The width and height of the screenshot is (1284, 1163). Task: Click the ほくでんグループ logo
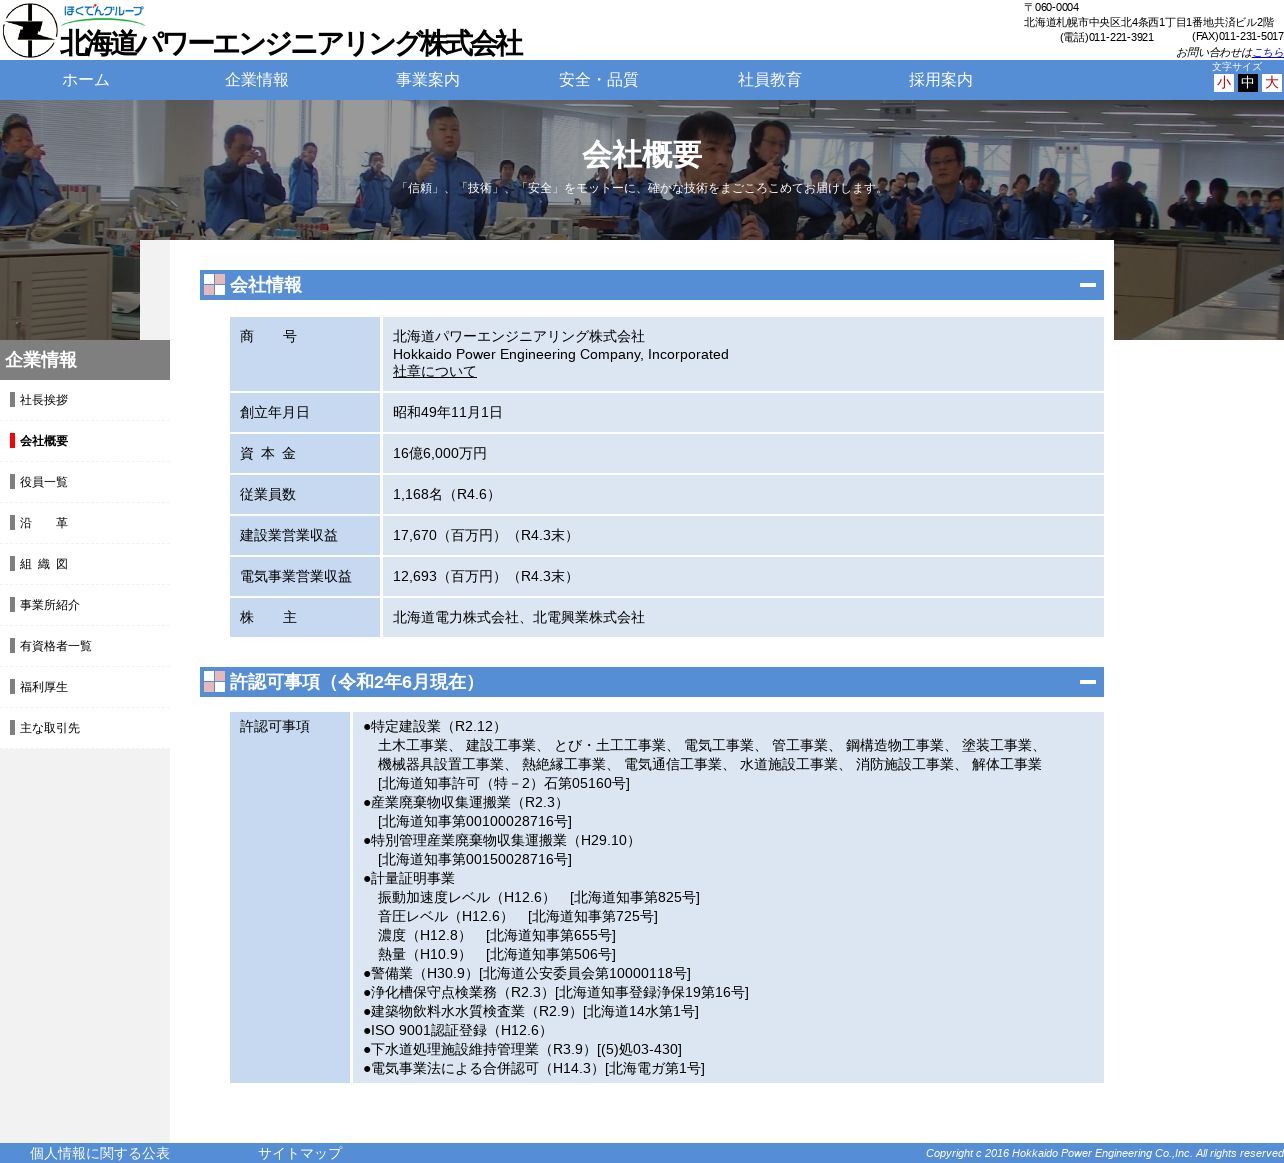(x=104, y=15)
